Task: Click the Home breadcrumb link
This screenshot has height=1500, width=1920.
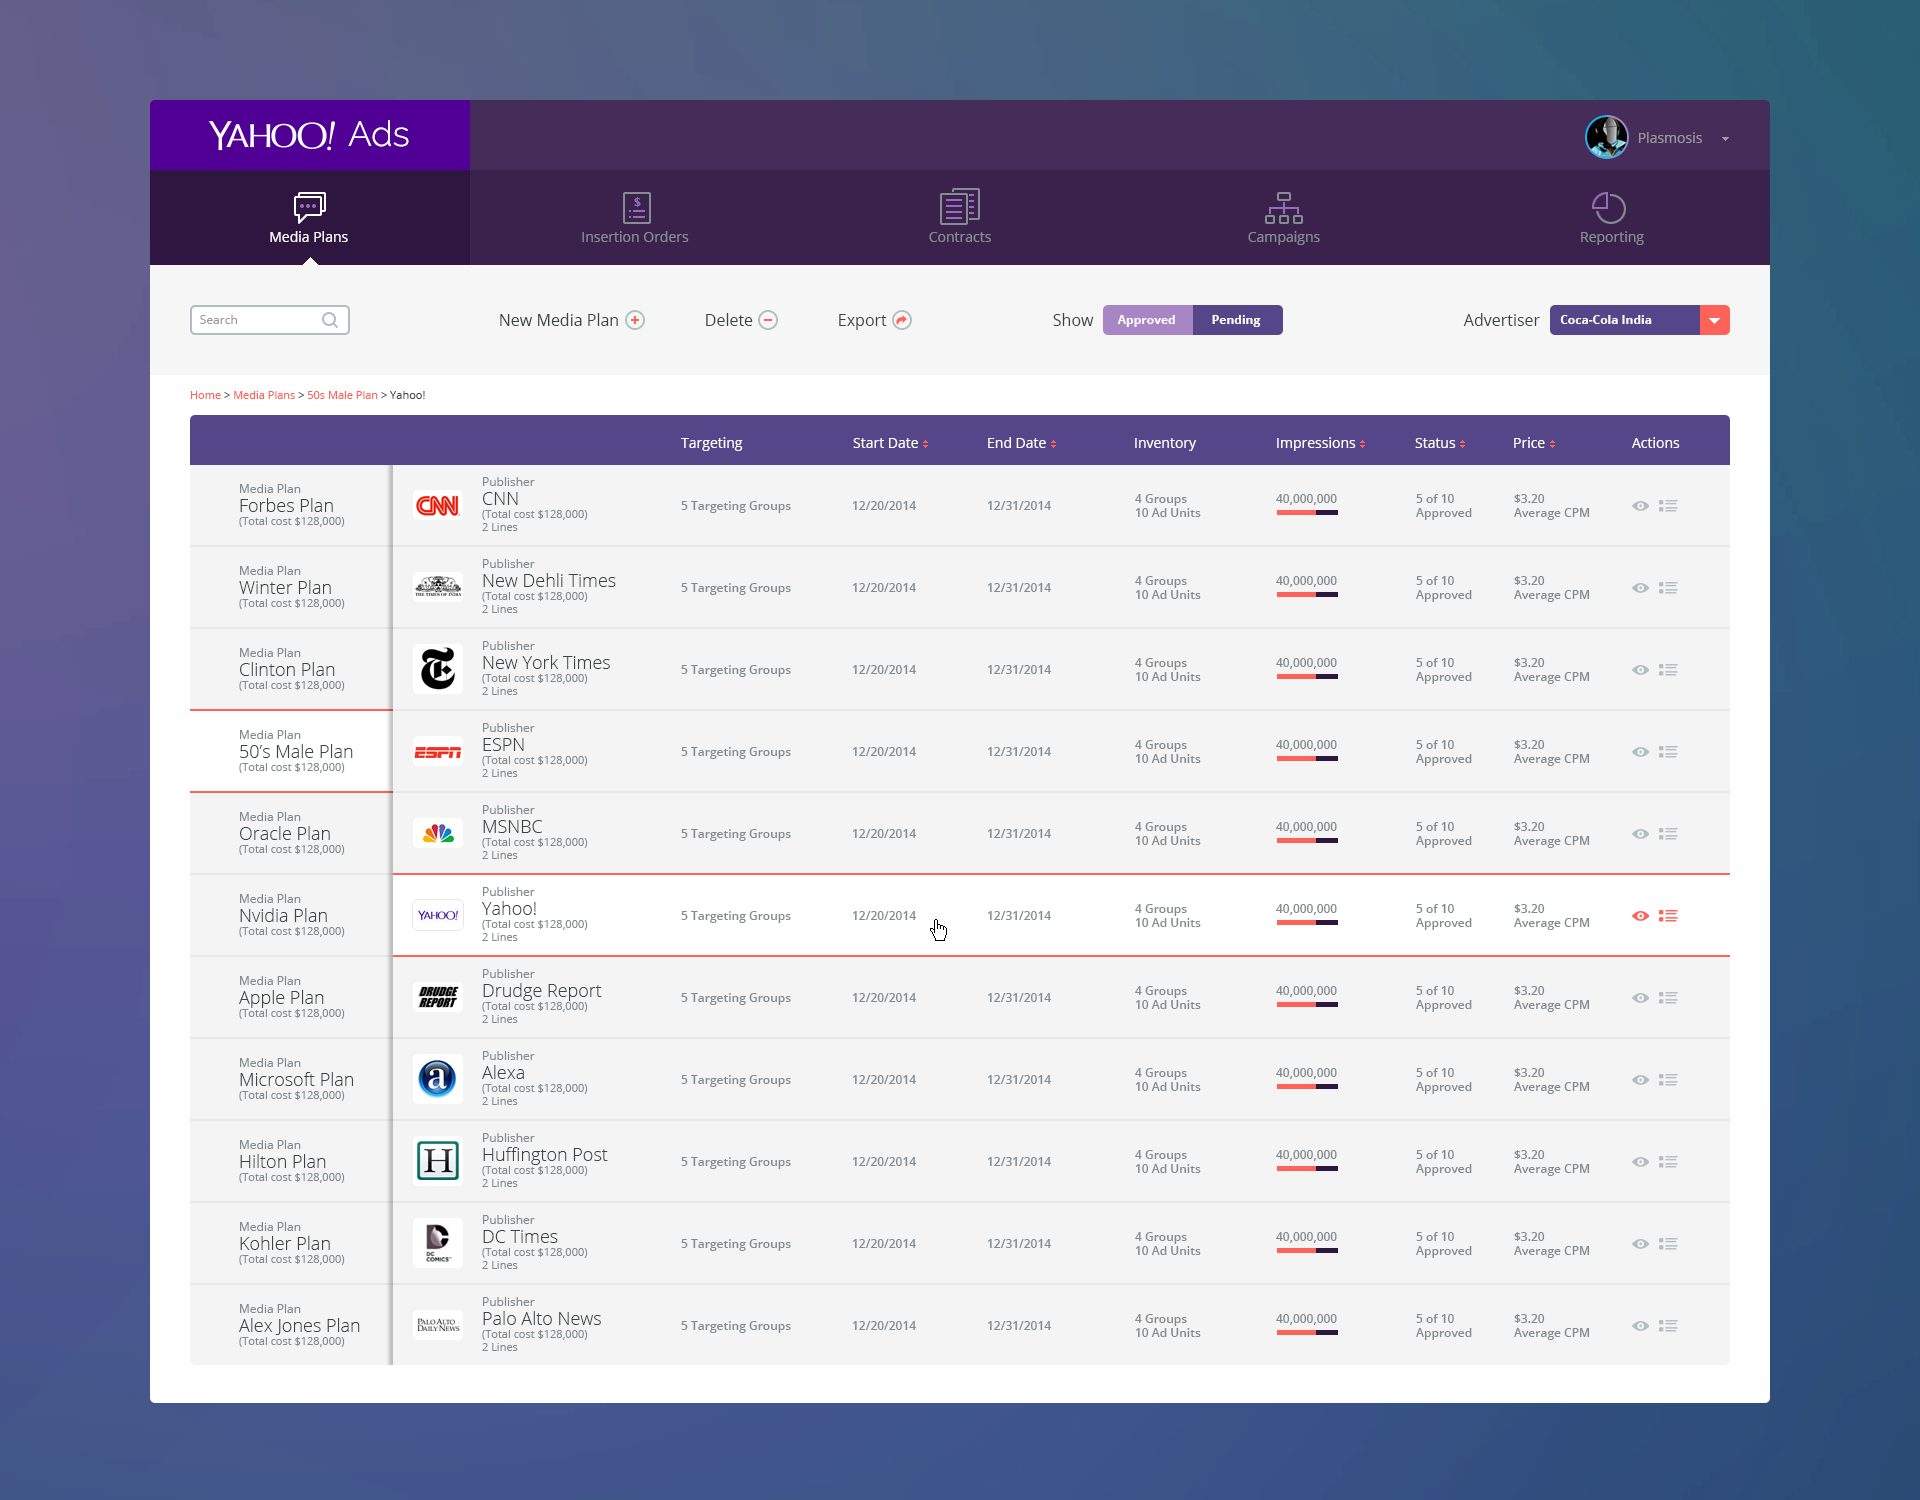Action: pyautogui.click(x=205, y=395)
